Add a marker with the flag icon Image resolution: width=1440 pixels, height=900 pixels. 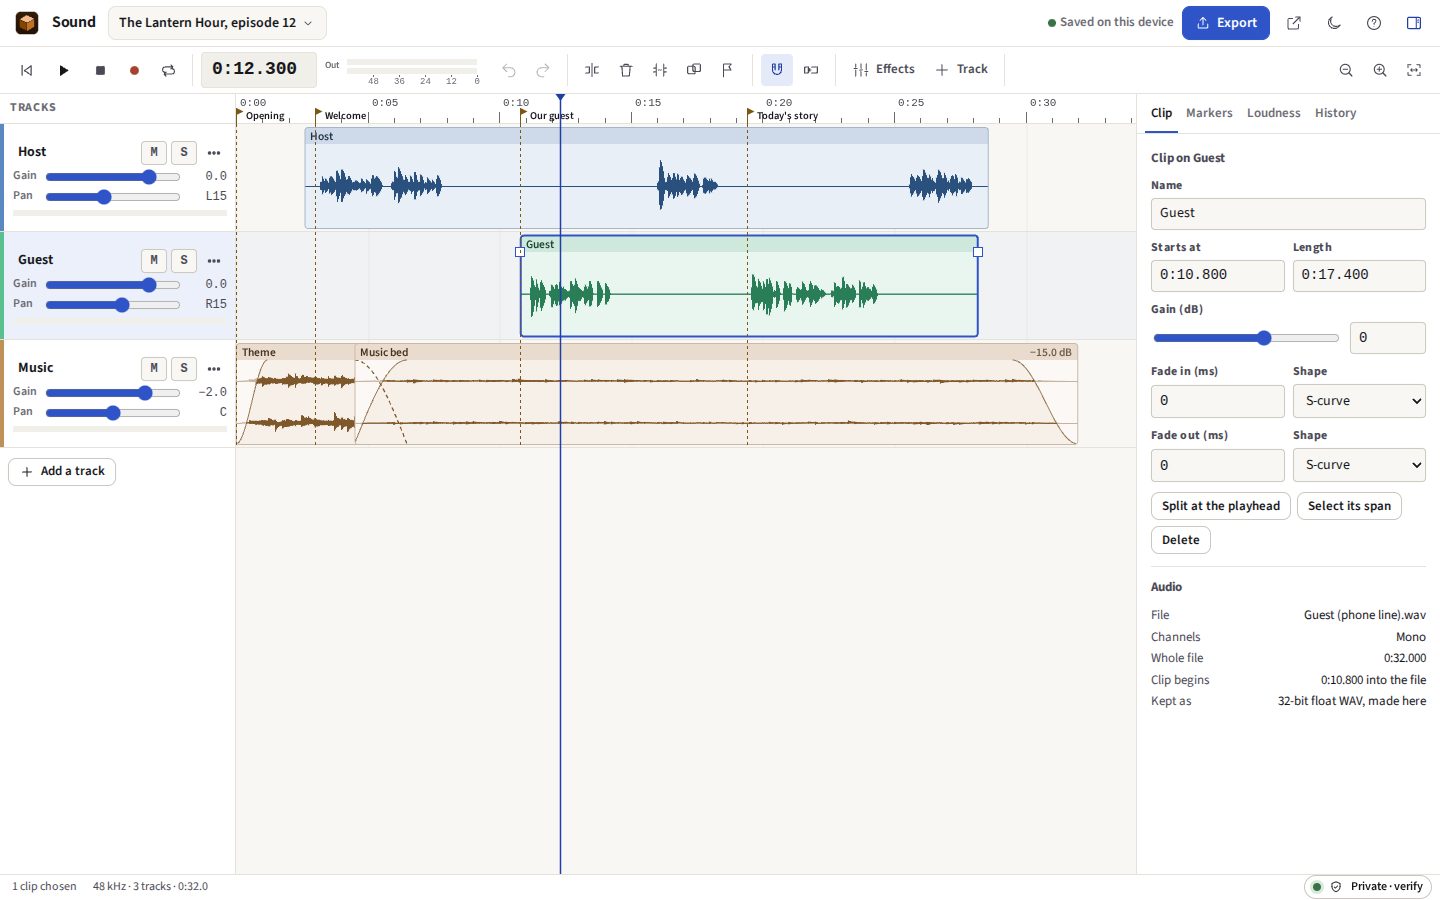click(x=728, y=70)
